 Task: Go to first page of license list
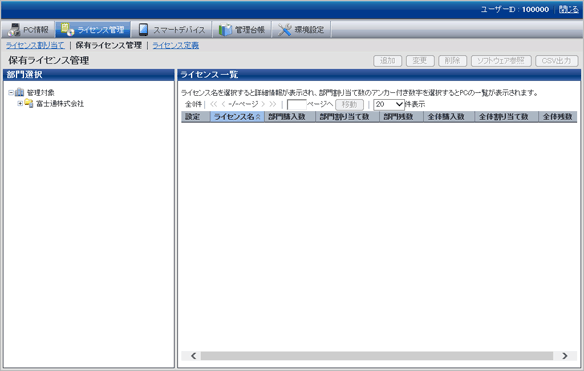pos(213,104)
